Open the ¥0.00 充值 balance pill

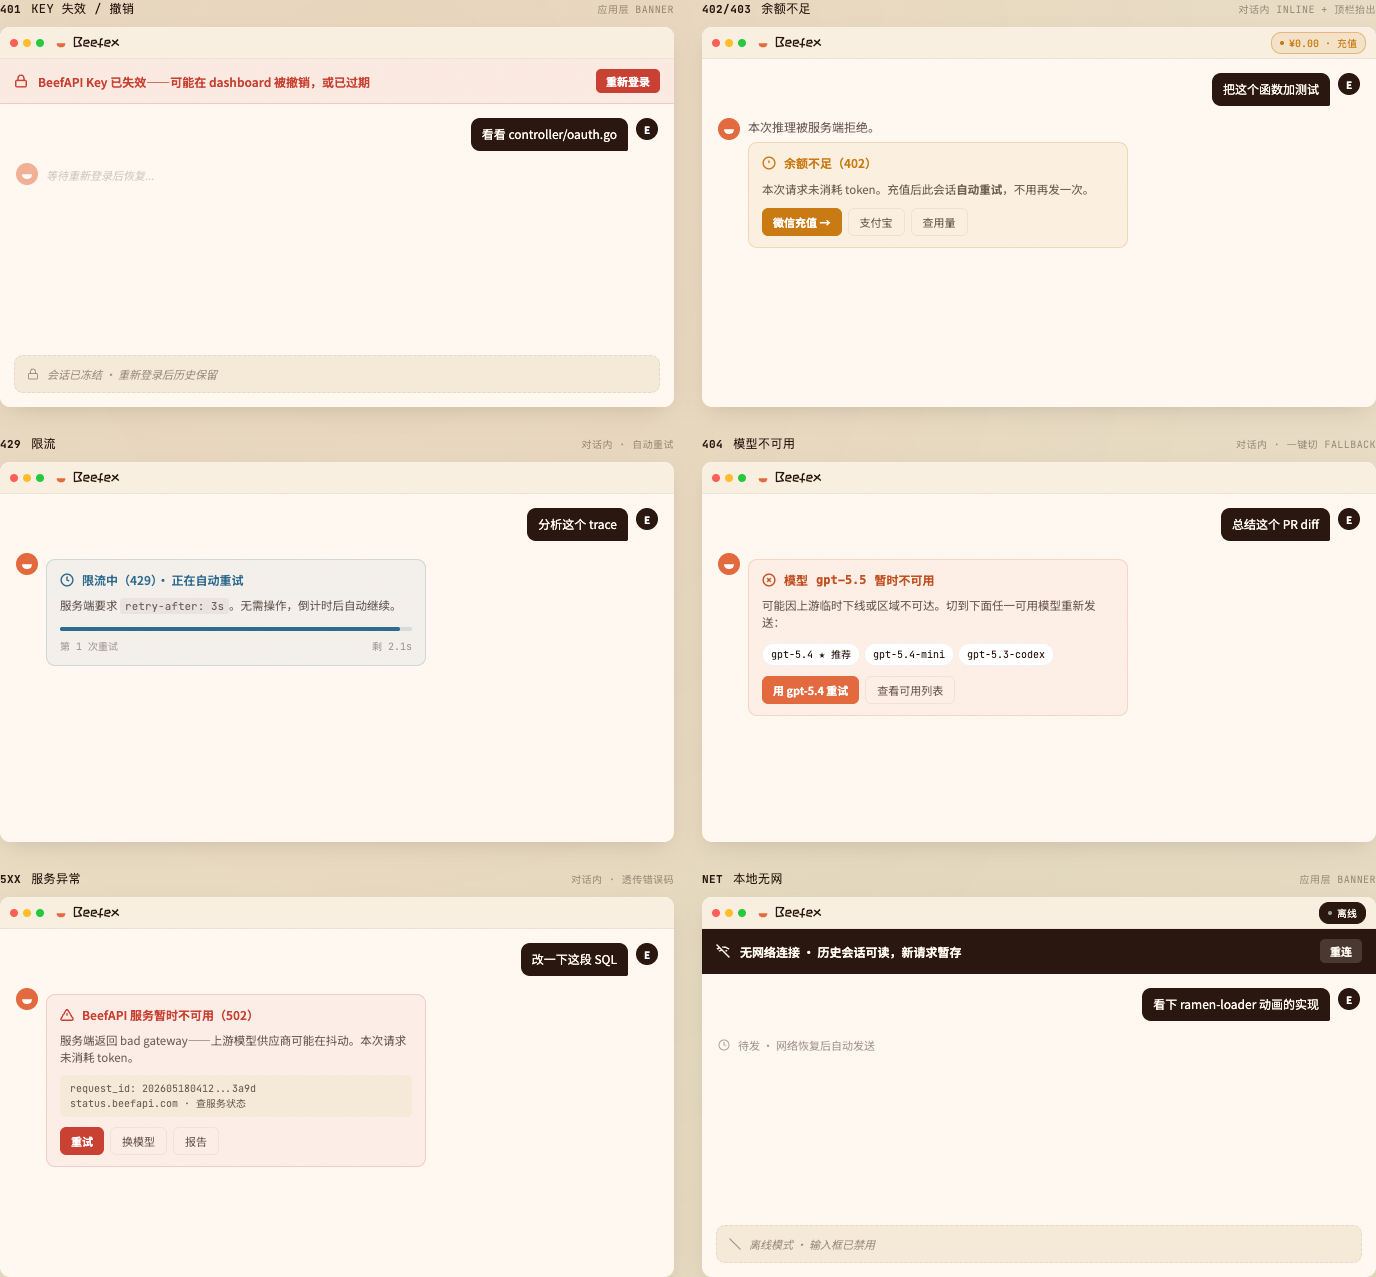pyautogui.click(x=1318, y=43)
